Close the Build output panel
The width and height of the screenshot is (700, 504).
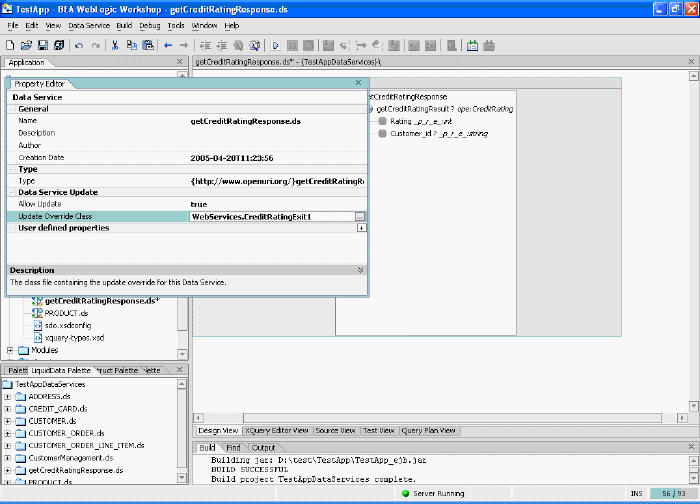pyautogui.click(x=691, y=446)
